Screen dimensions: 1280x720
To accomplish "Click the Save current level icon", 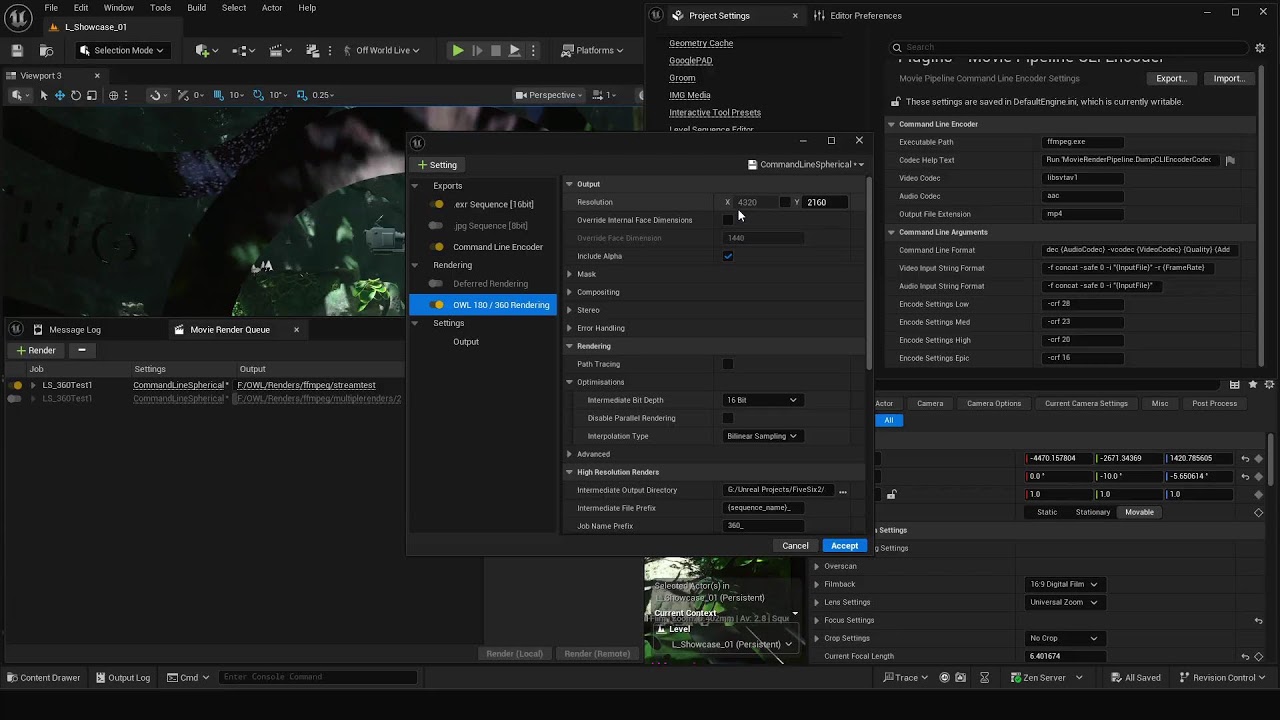I will (17, 50).
